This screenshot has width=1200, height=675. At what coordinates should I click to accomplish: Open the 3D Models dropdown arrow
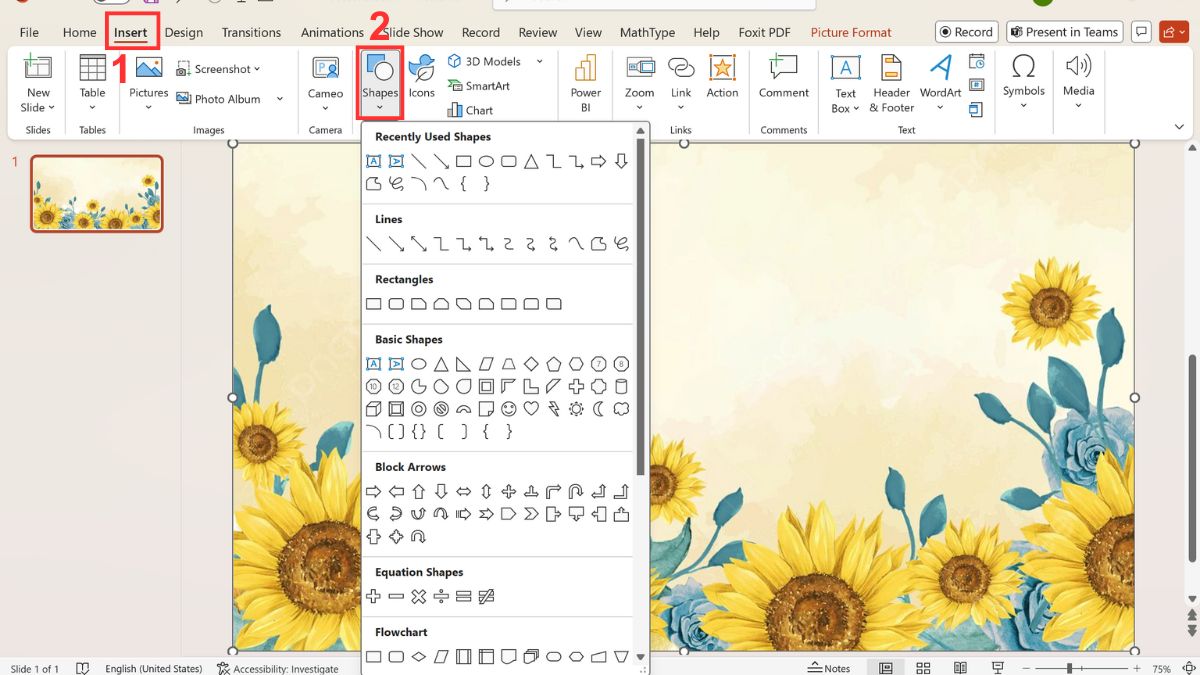click(x=540, y=62)
